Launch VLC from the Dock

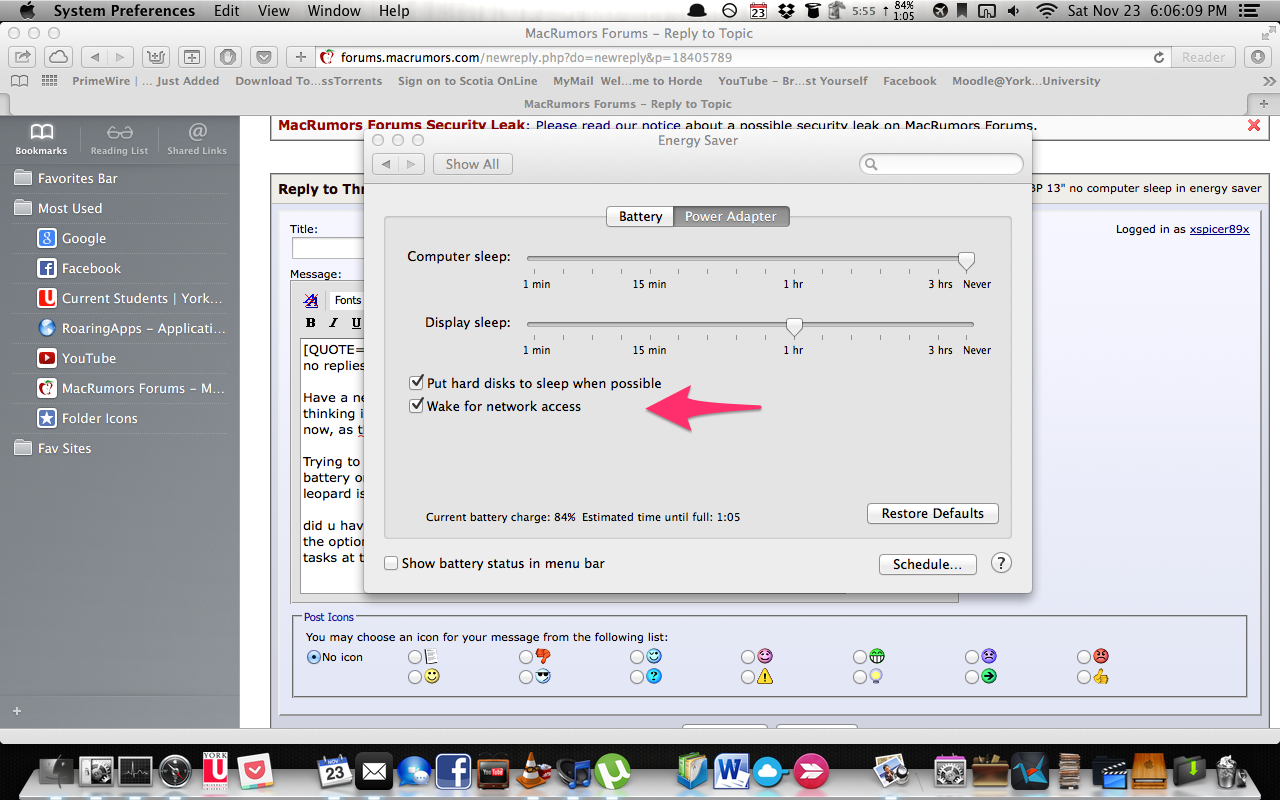pos(533,772)
